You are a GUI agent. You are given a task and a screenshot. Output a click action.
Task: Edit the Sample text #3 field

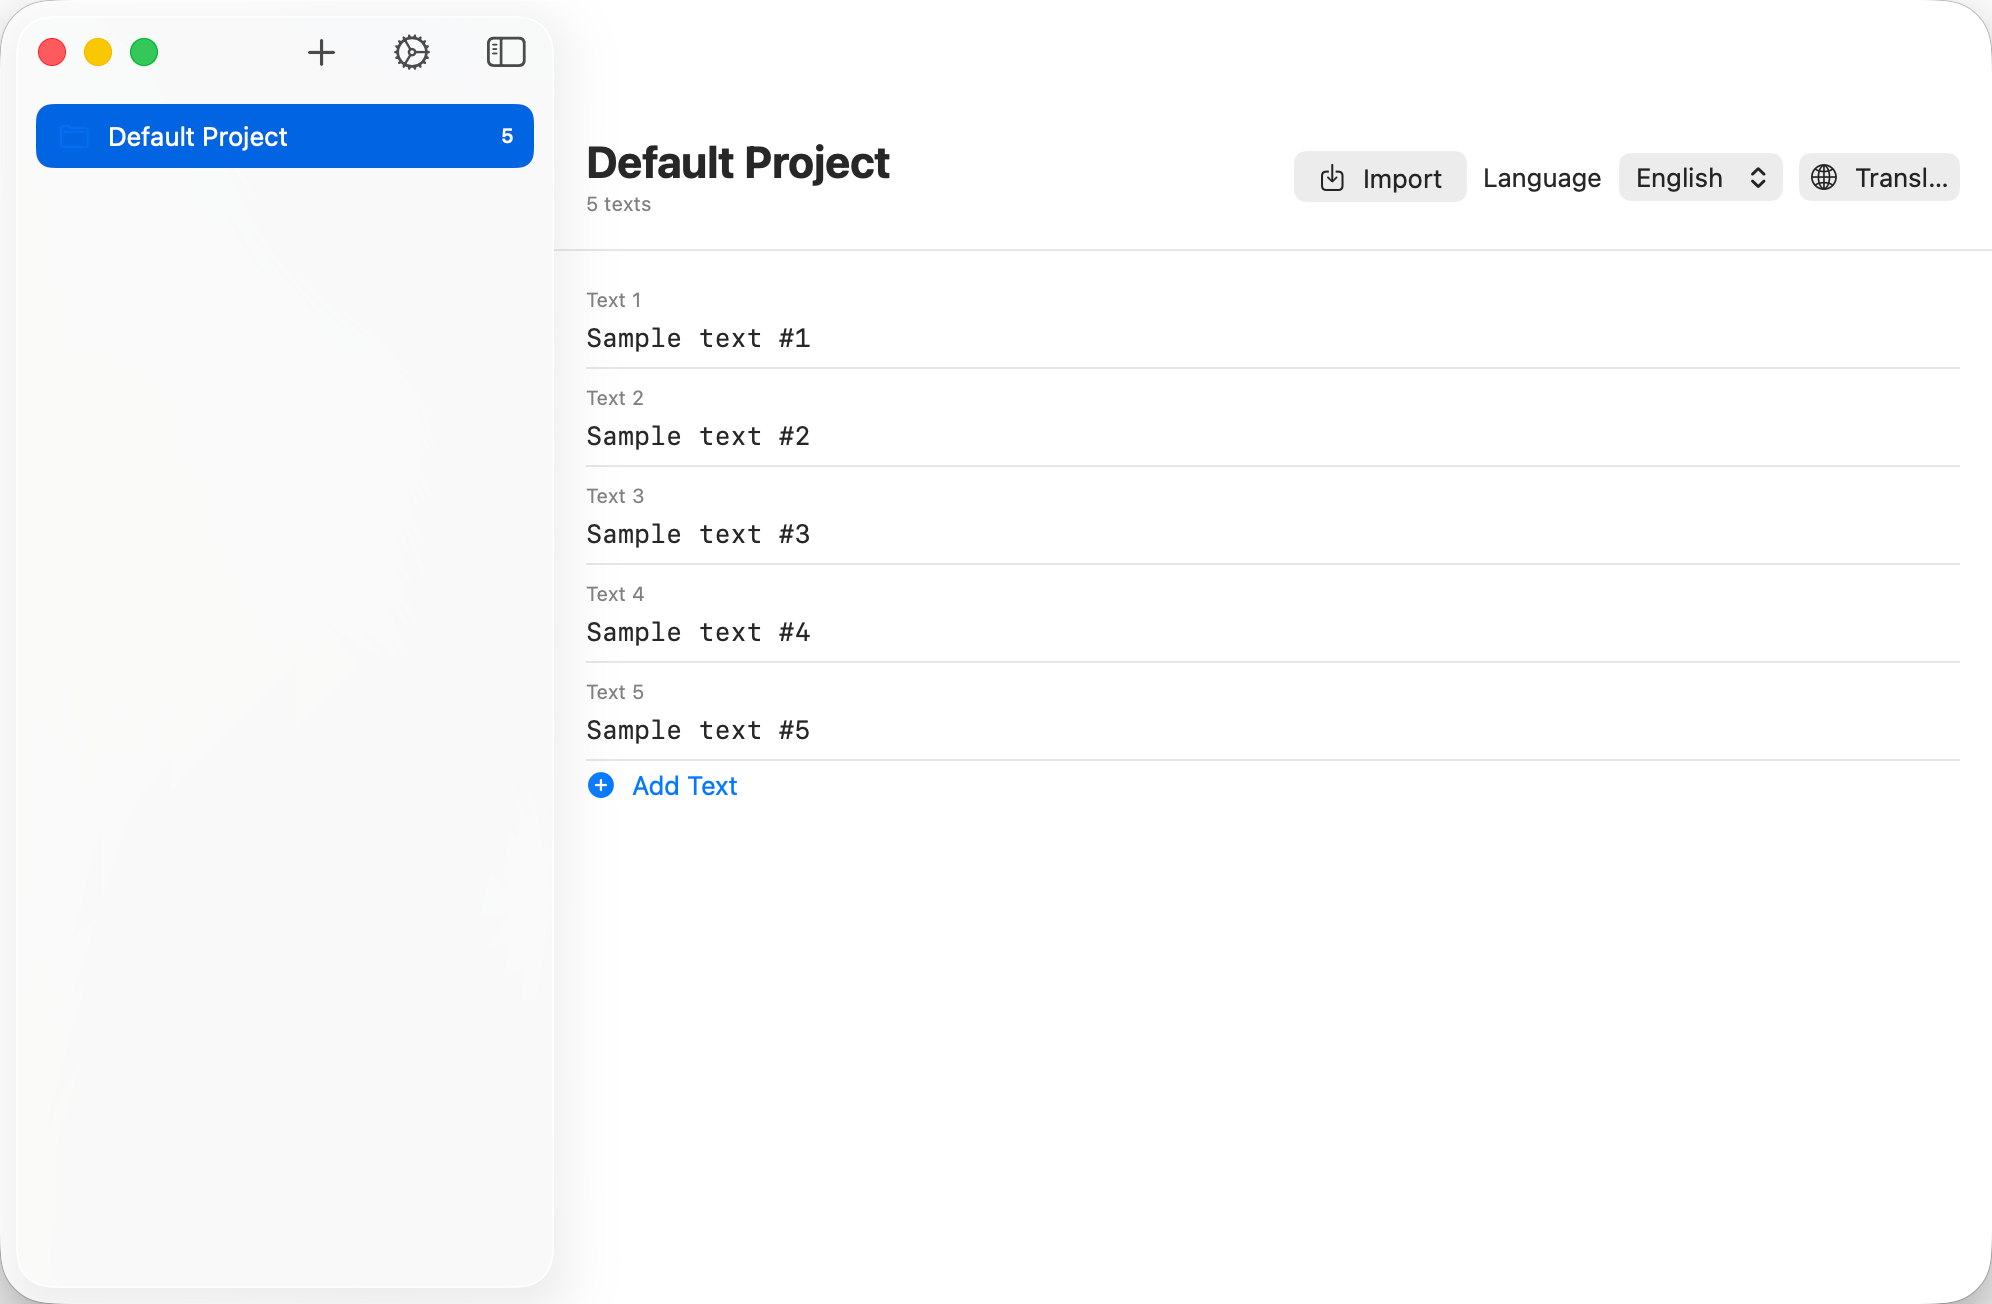(x=698, y=534)
